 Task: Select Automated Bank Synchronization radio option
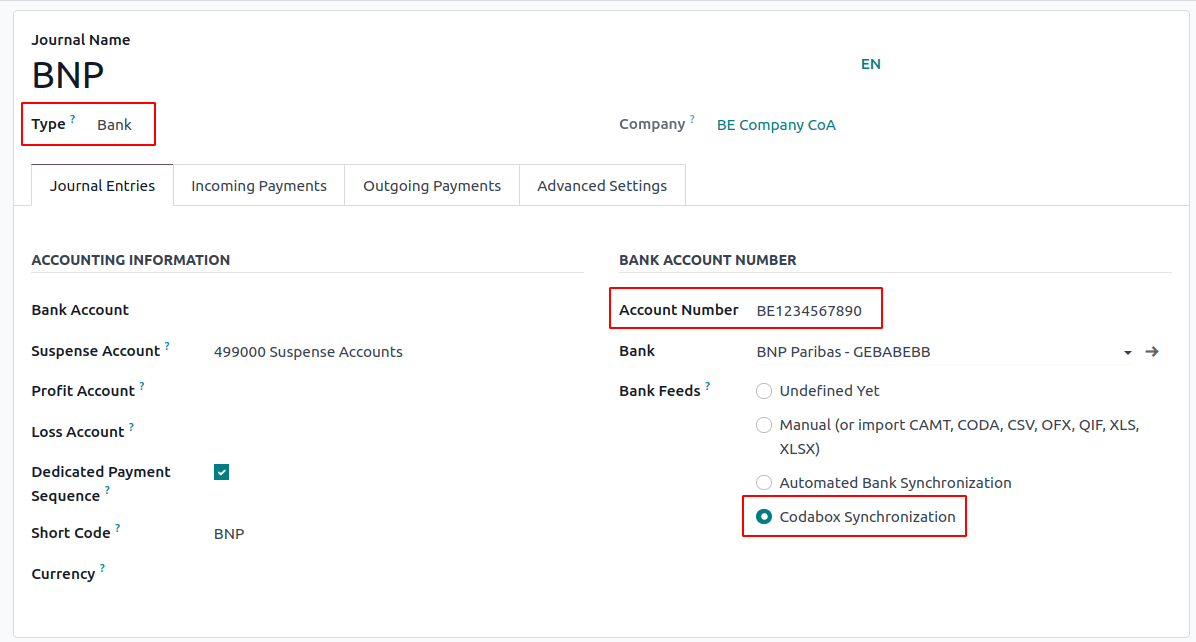tap(764, 483)
